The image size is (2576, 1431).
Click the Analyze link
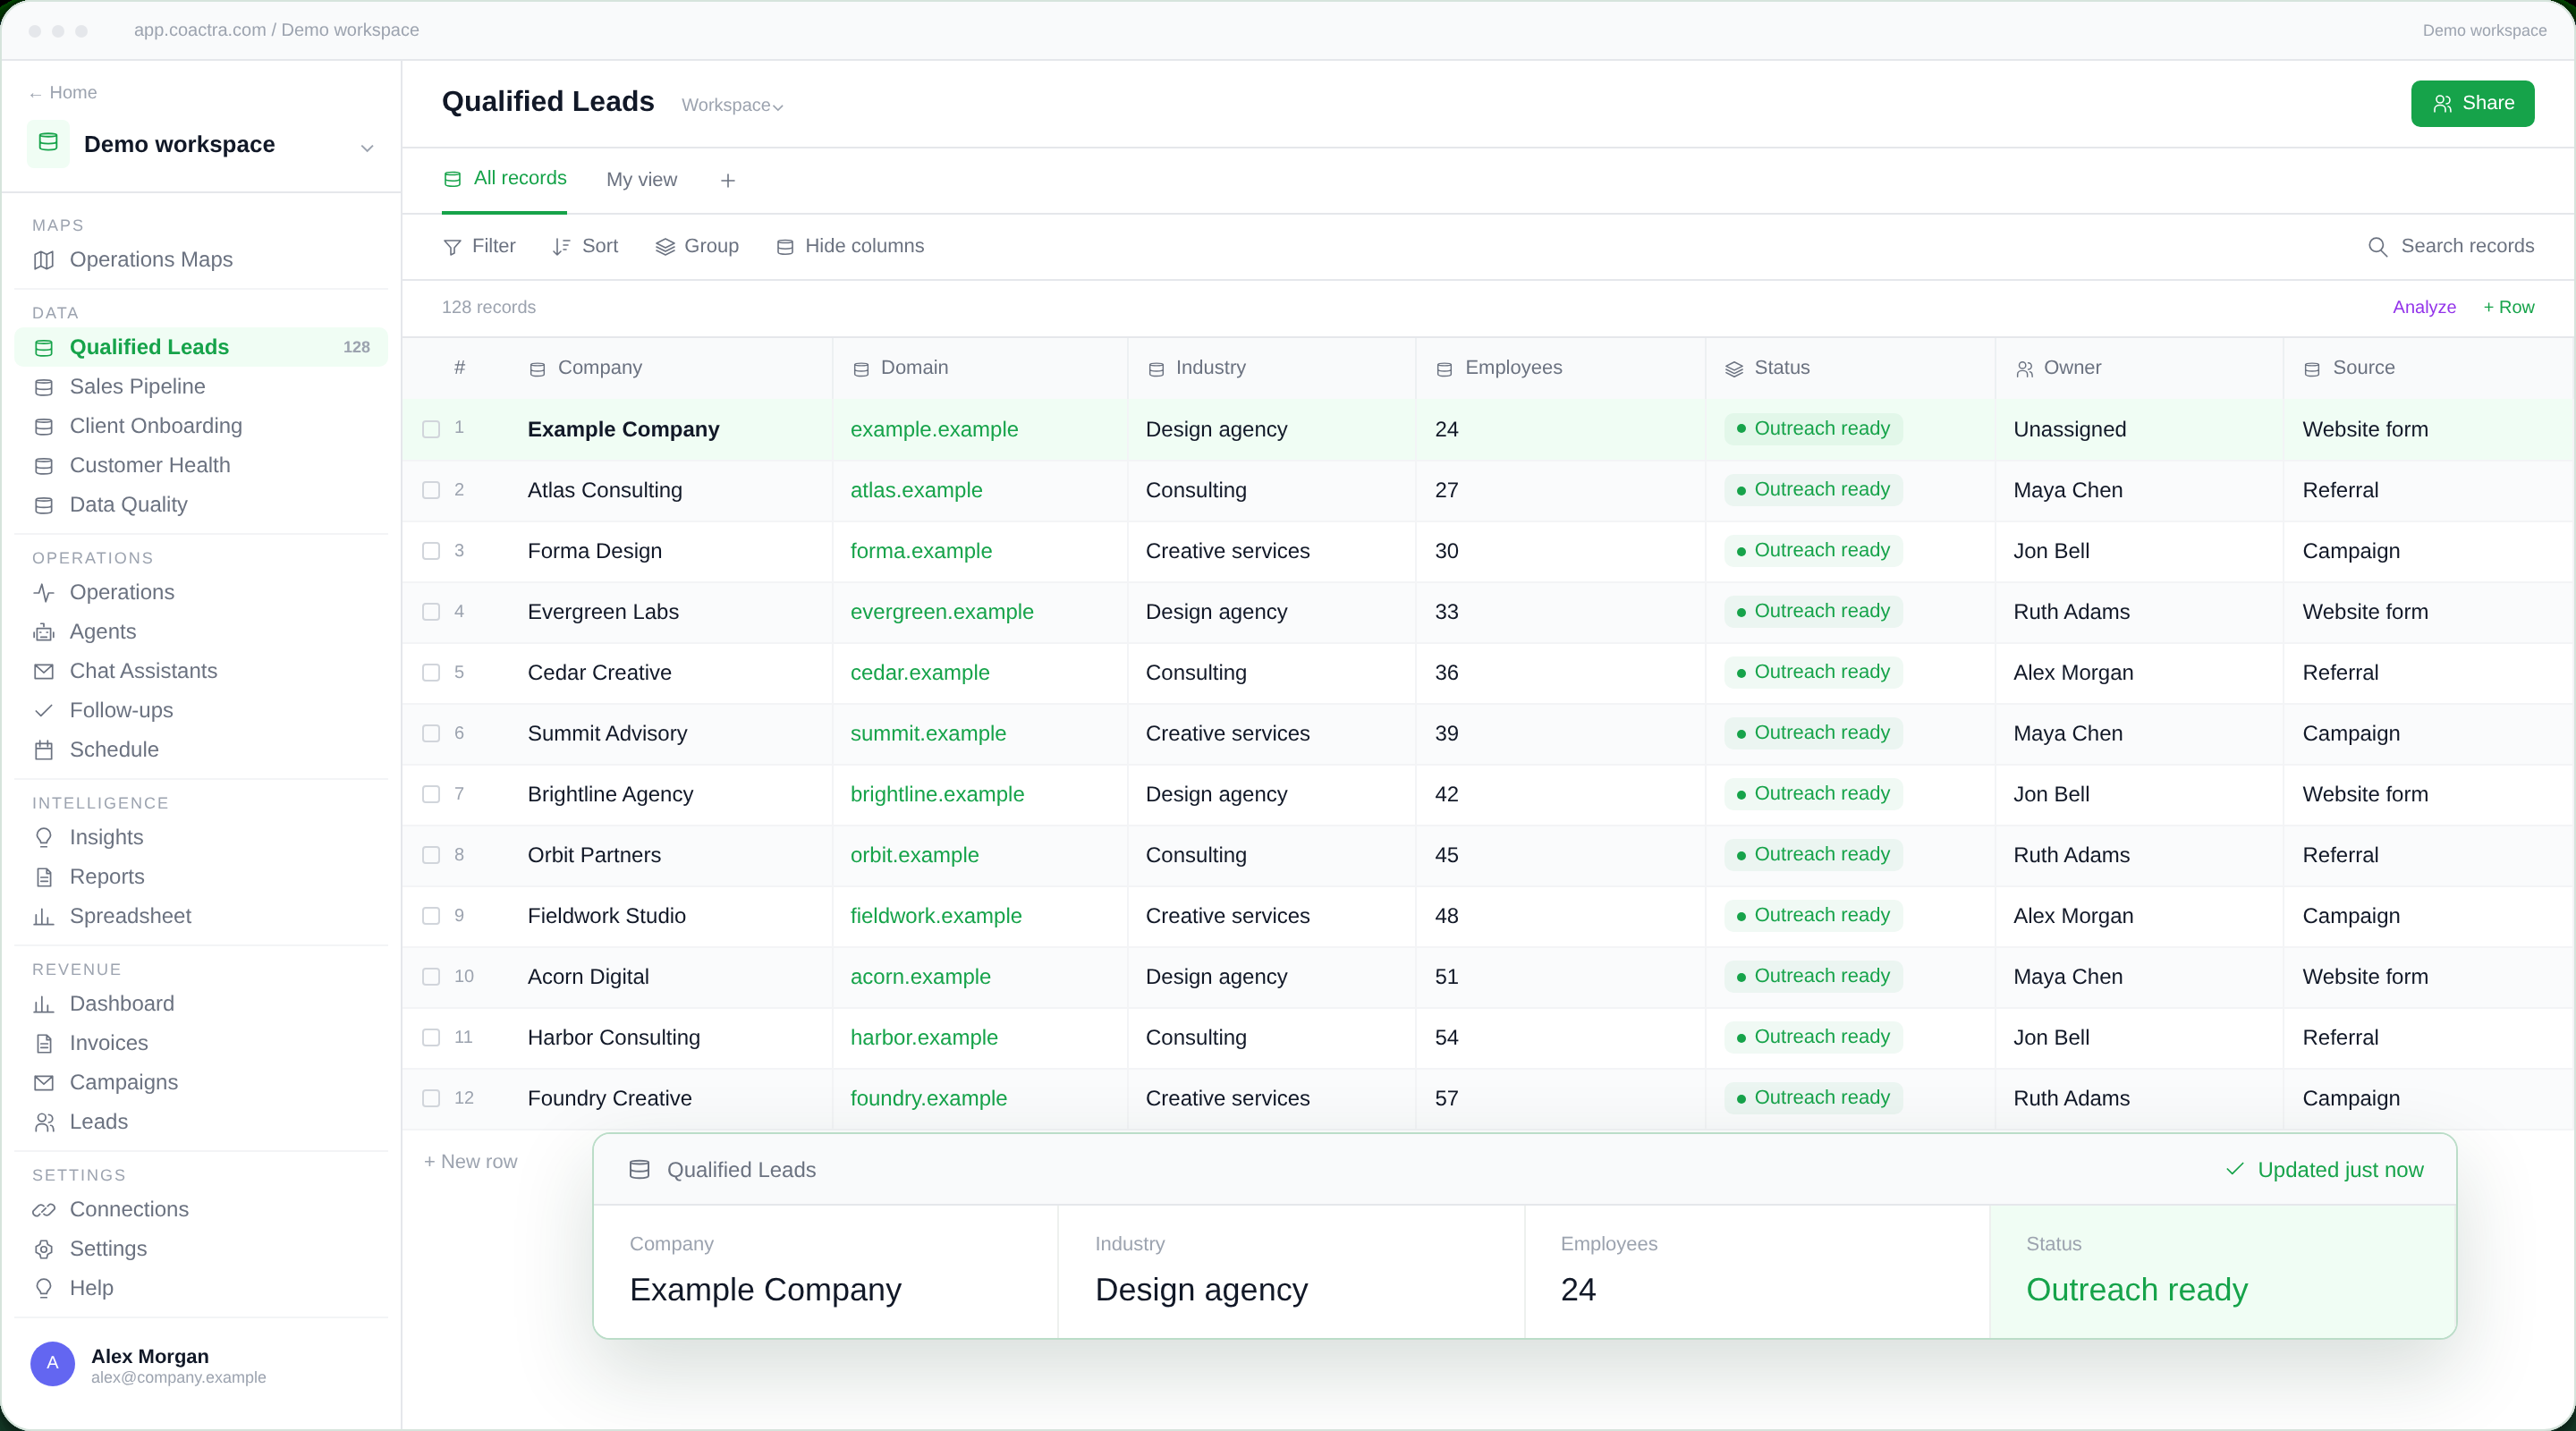[2424, 307]
